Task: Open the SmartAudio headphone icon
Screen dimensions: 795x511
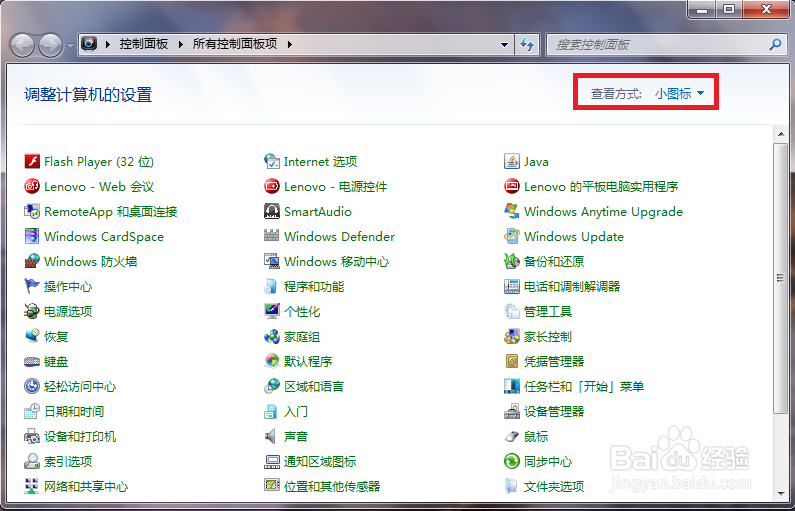Action: click(272, 211)
